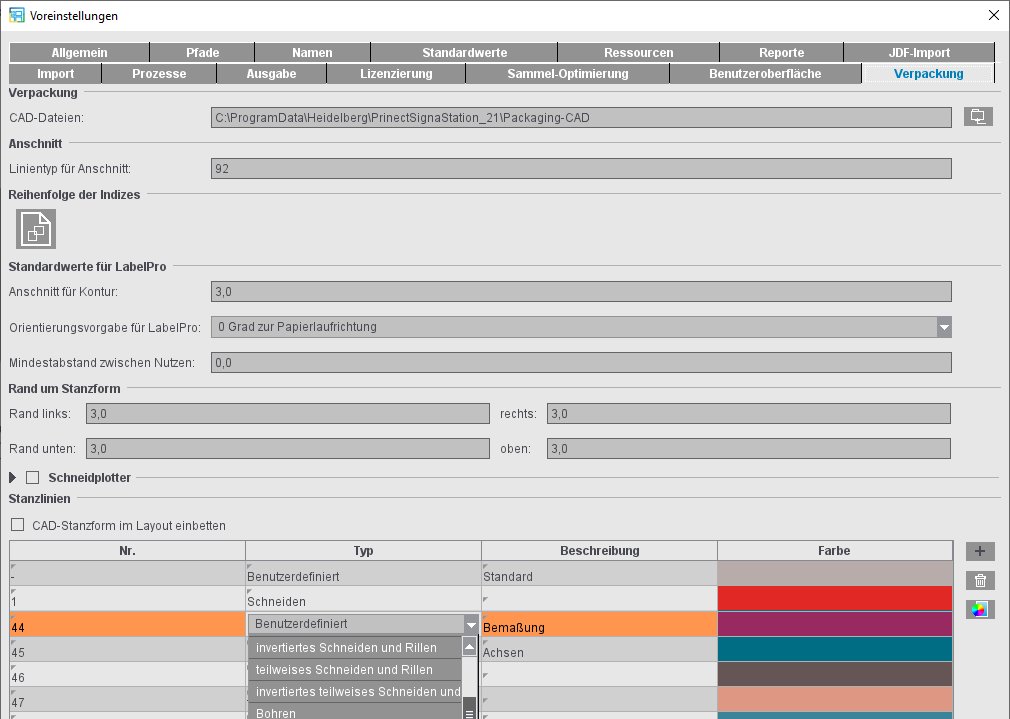Click the Anschnitt für Kontur field
1010x719 pixels.
[580, 291]
